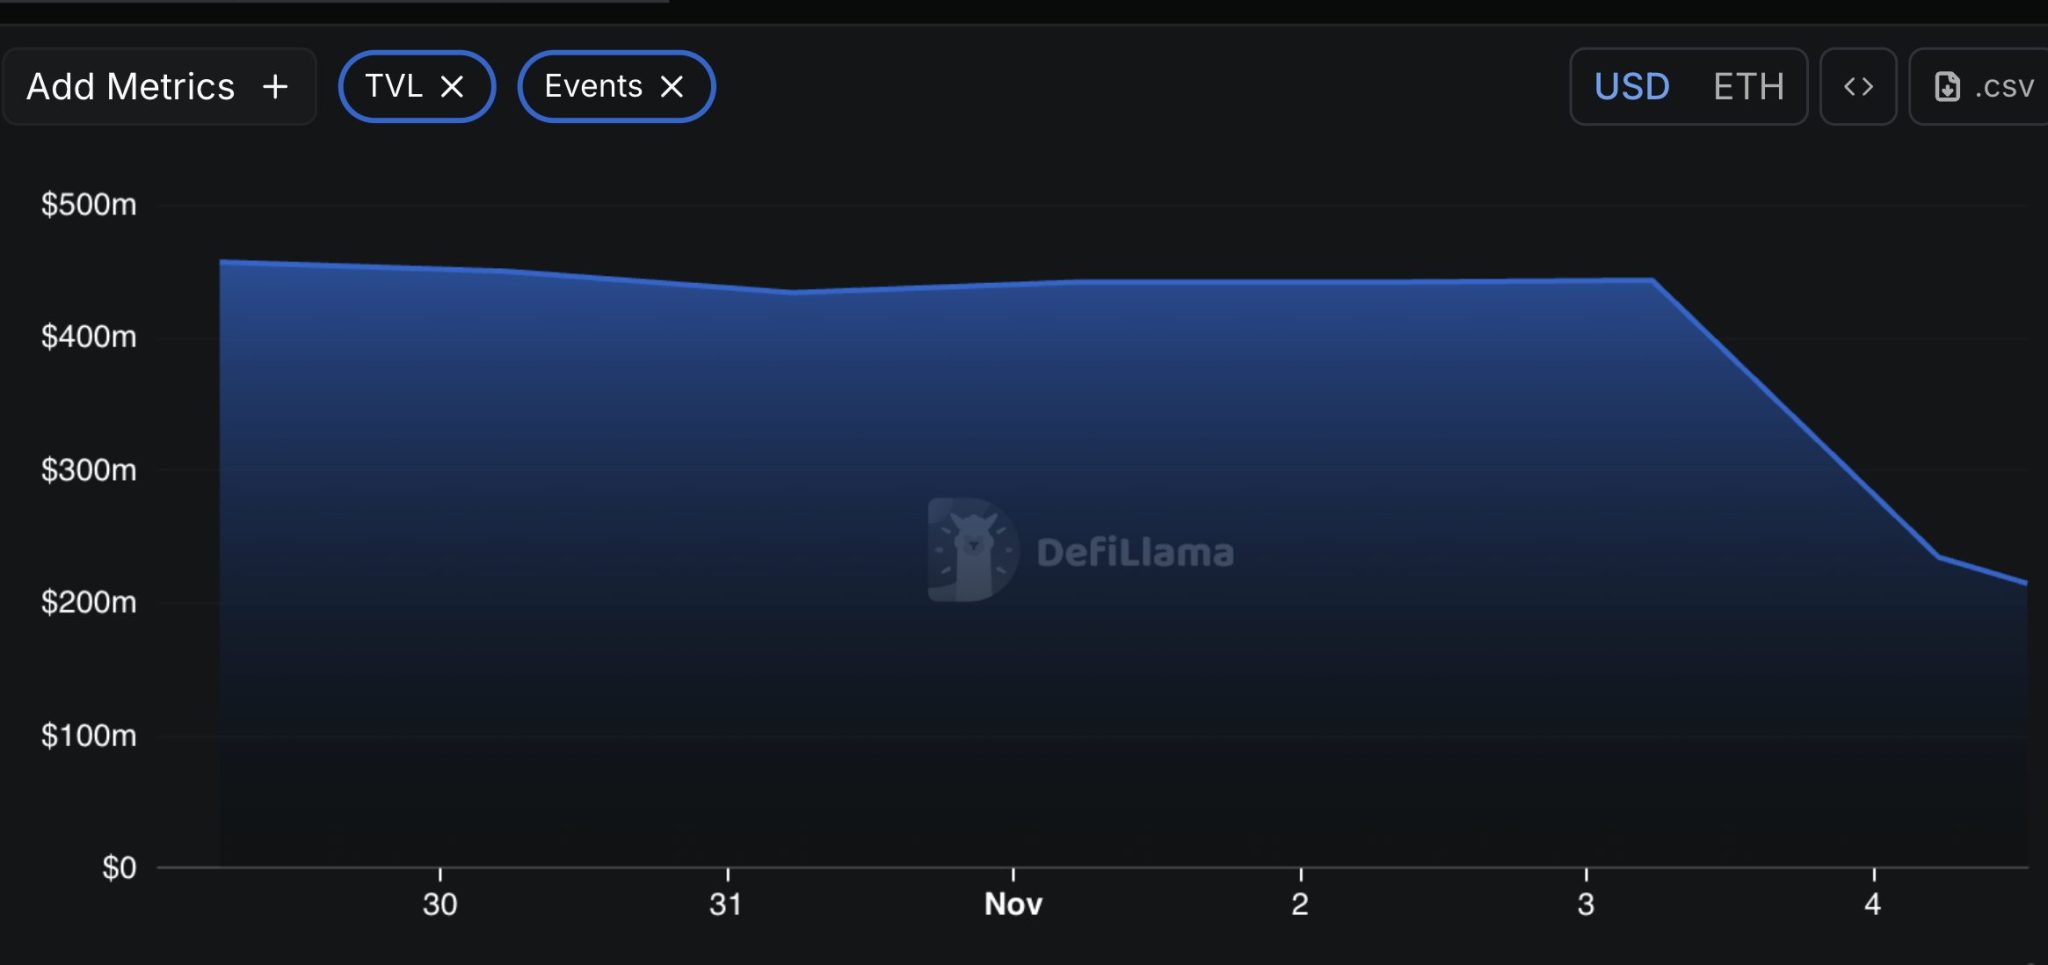The height and width of the screenshot is (965, 2048).
Task: Dismiss the Events metric via its X icon
Action: (674, 86)
